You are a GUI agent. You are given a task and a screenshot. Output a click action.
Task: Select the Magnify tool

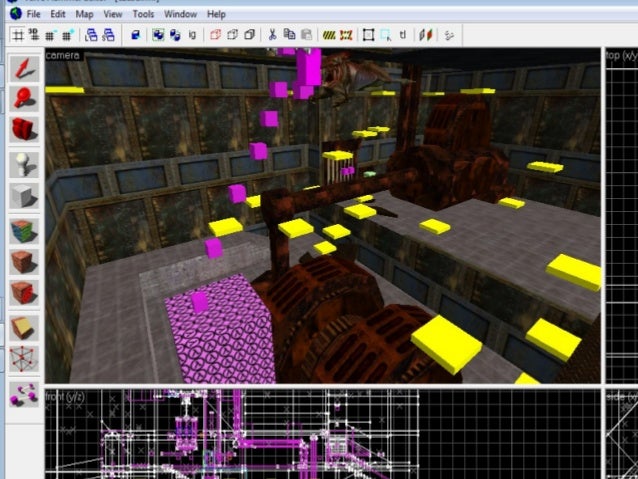point(24,98)
